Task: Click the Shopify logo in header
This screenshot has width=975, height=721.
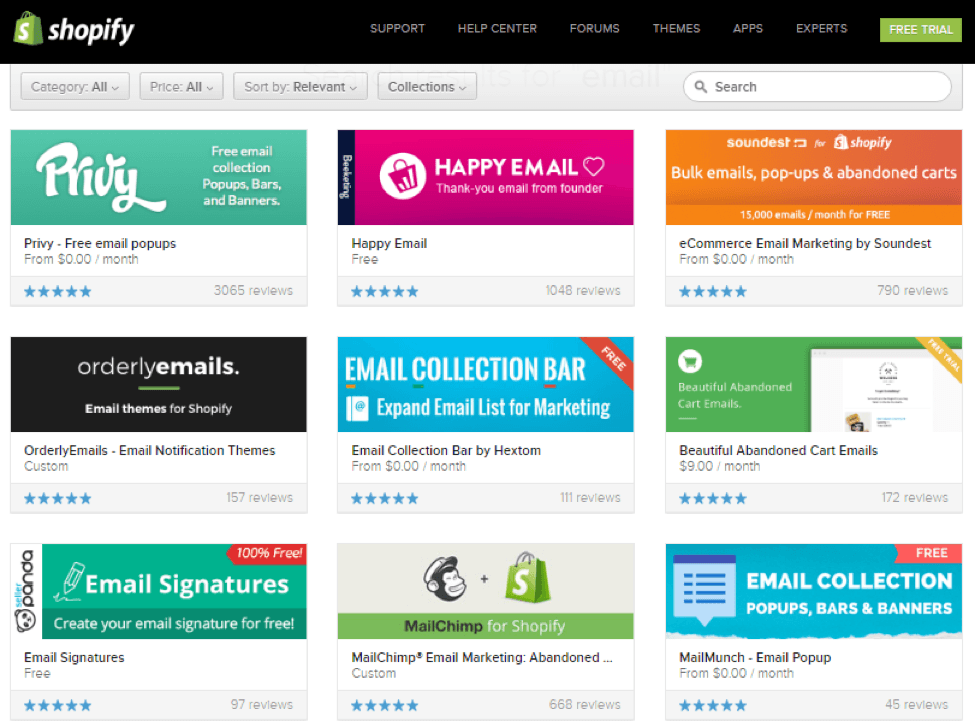Action: [74, 29]
